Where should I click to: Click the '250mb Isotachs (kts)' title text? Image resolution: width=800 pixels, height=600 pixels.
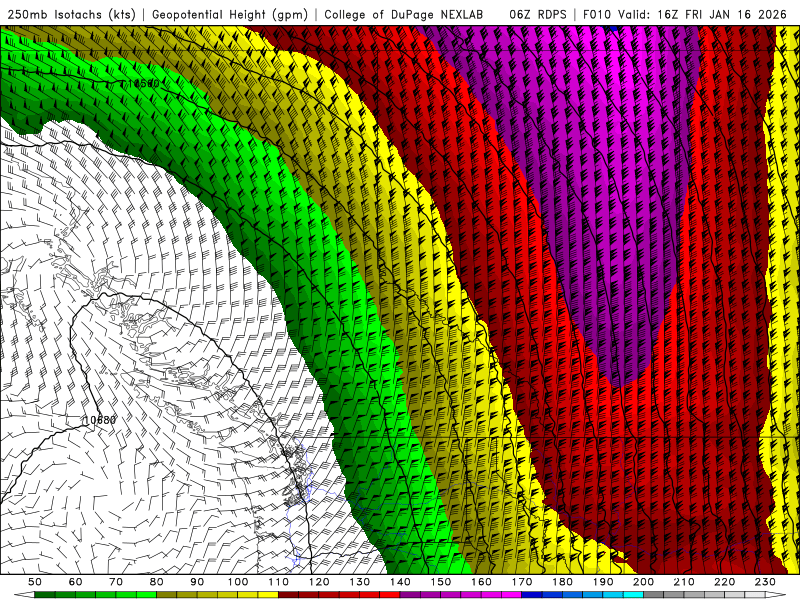[71, 14]
